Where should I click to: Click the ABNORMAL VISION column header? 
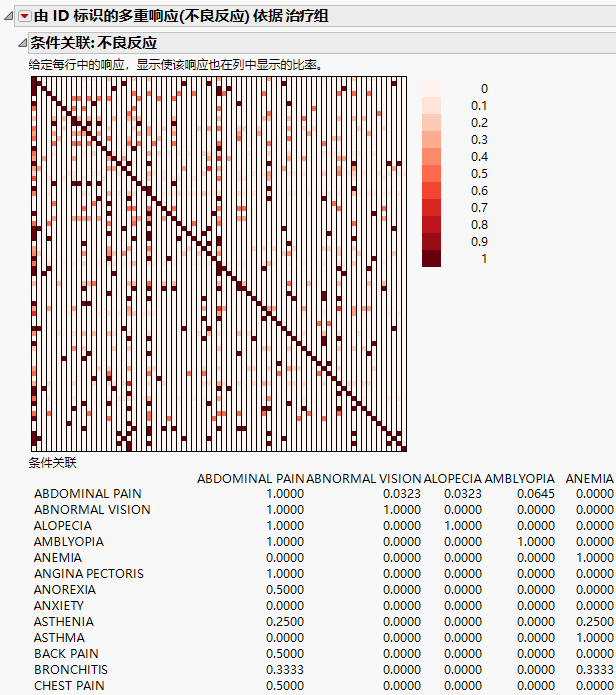click(x=363, y=479)
